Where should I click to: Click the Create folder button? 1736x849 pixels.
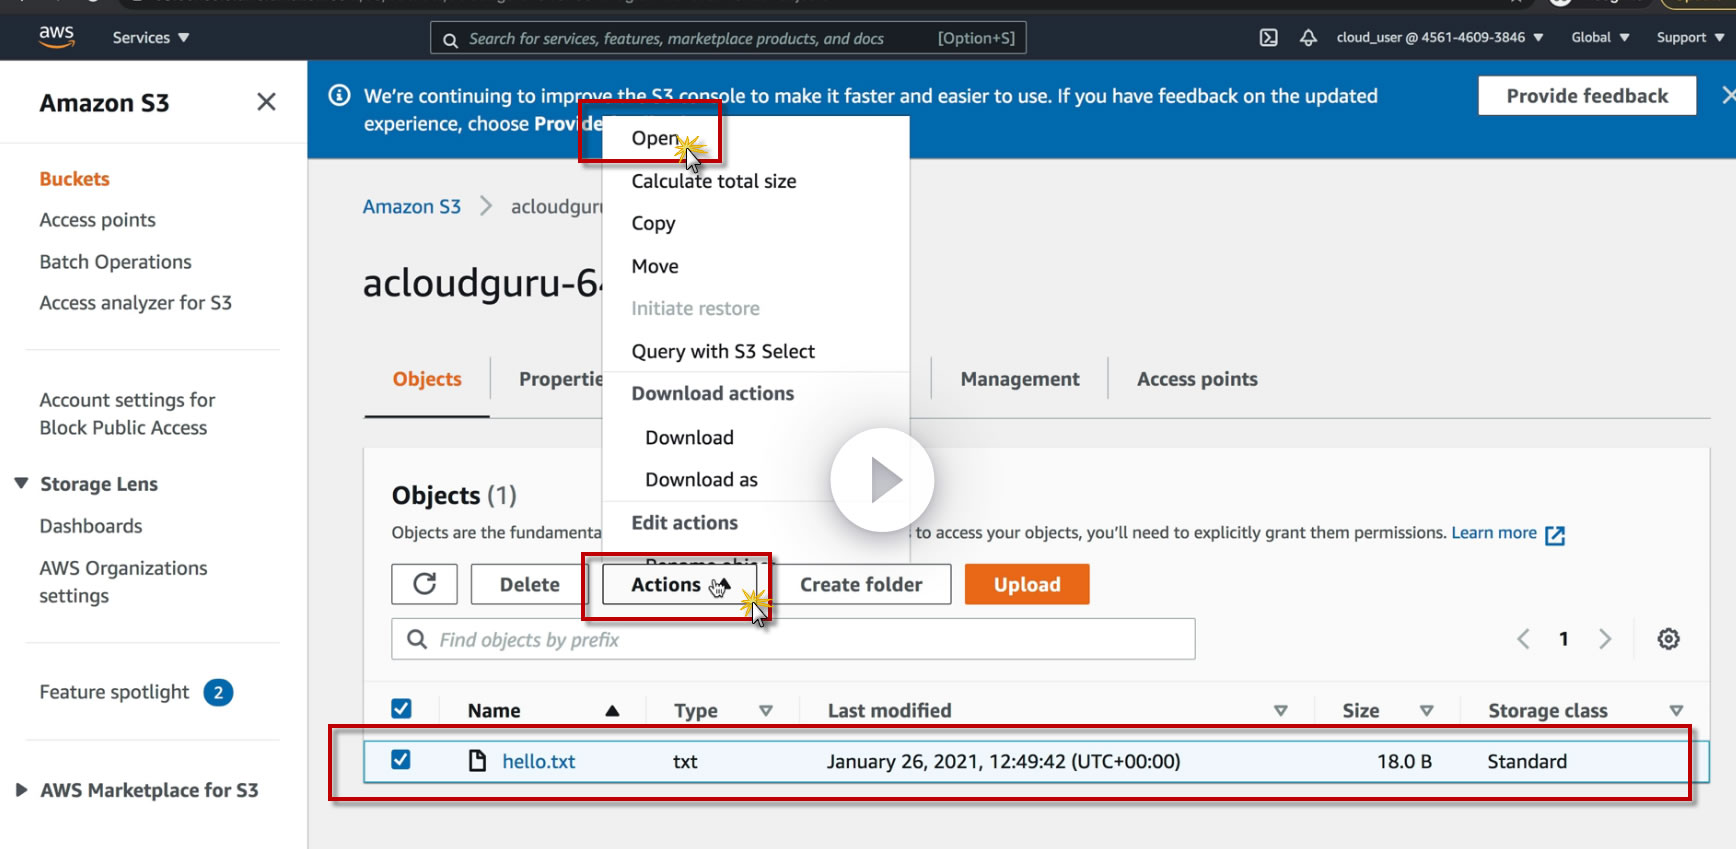[x=861, y=584]
